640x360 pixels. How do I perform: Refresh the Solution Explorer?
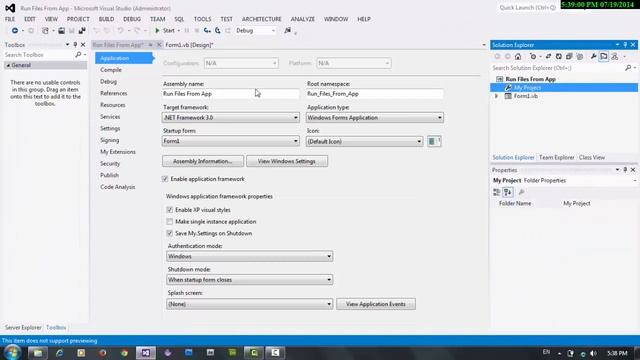coord(558,56)
